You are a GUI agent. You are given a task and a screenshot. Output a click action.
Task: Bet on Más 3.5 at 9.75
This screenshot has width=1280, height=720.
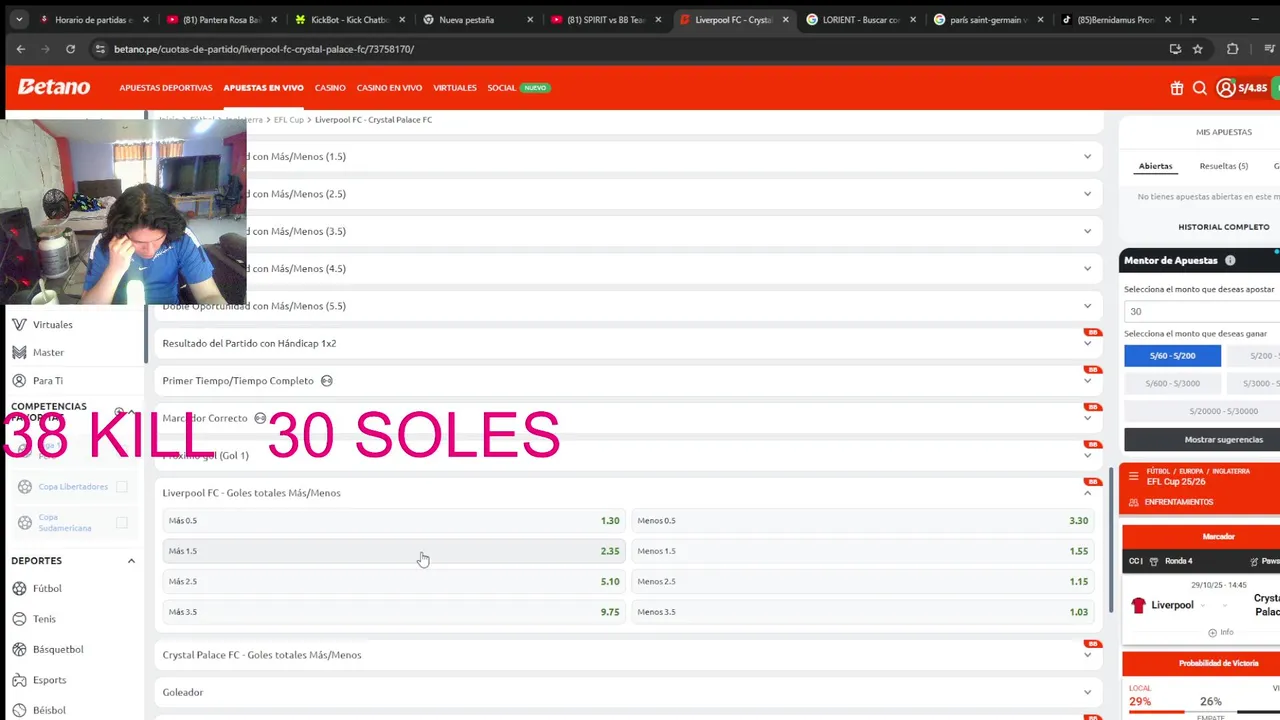coord(394,612)
